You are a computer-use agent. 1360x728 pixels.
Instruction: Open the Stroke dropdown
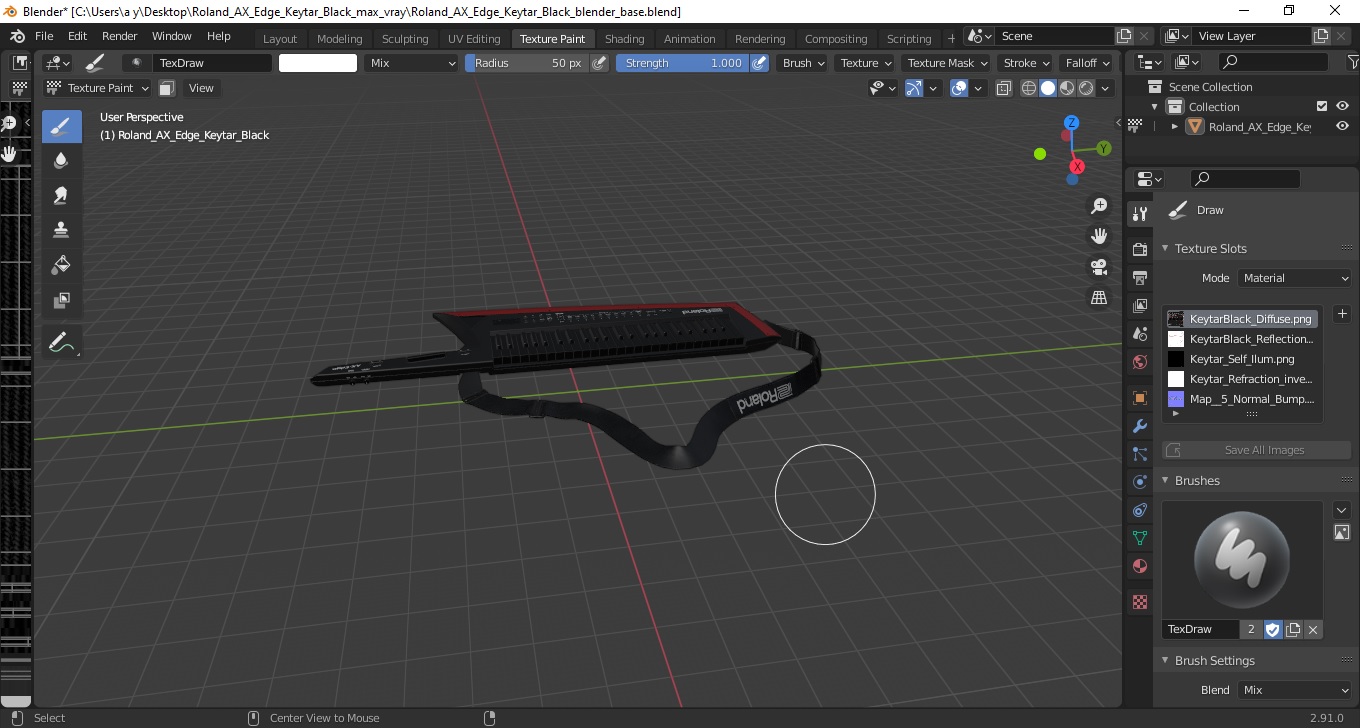1026,63
